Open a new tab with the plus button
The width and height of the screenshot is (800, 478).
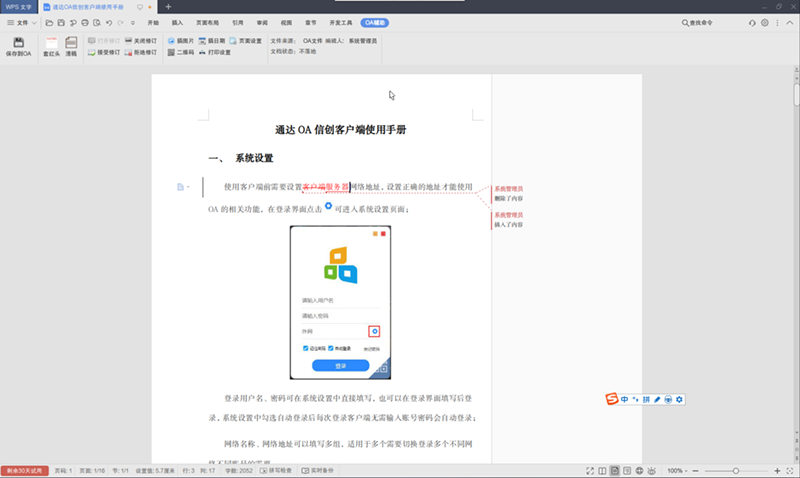tap(168, 7)
